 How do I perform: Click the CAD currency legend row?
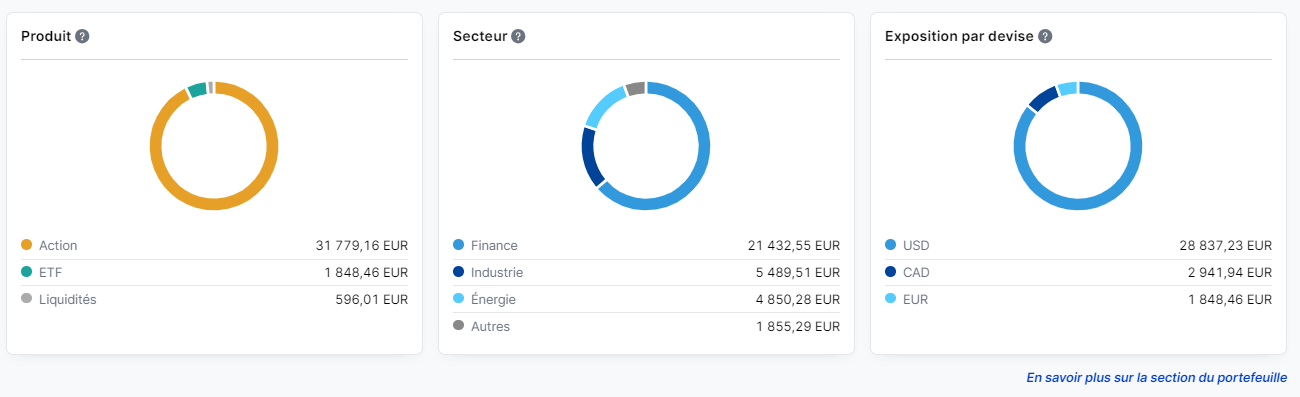point(1078,272)
